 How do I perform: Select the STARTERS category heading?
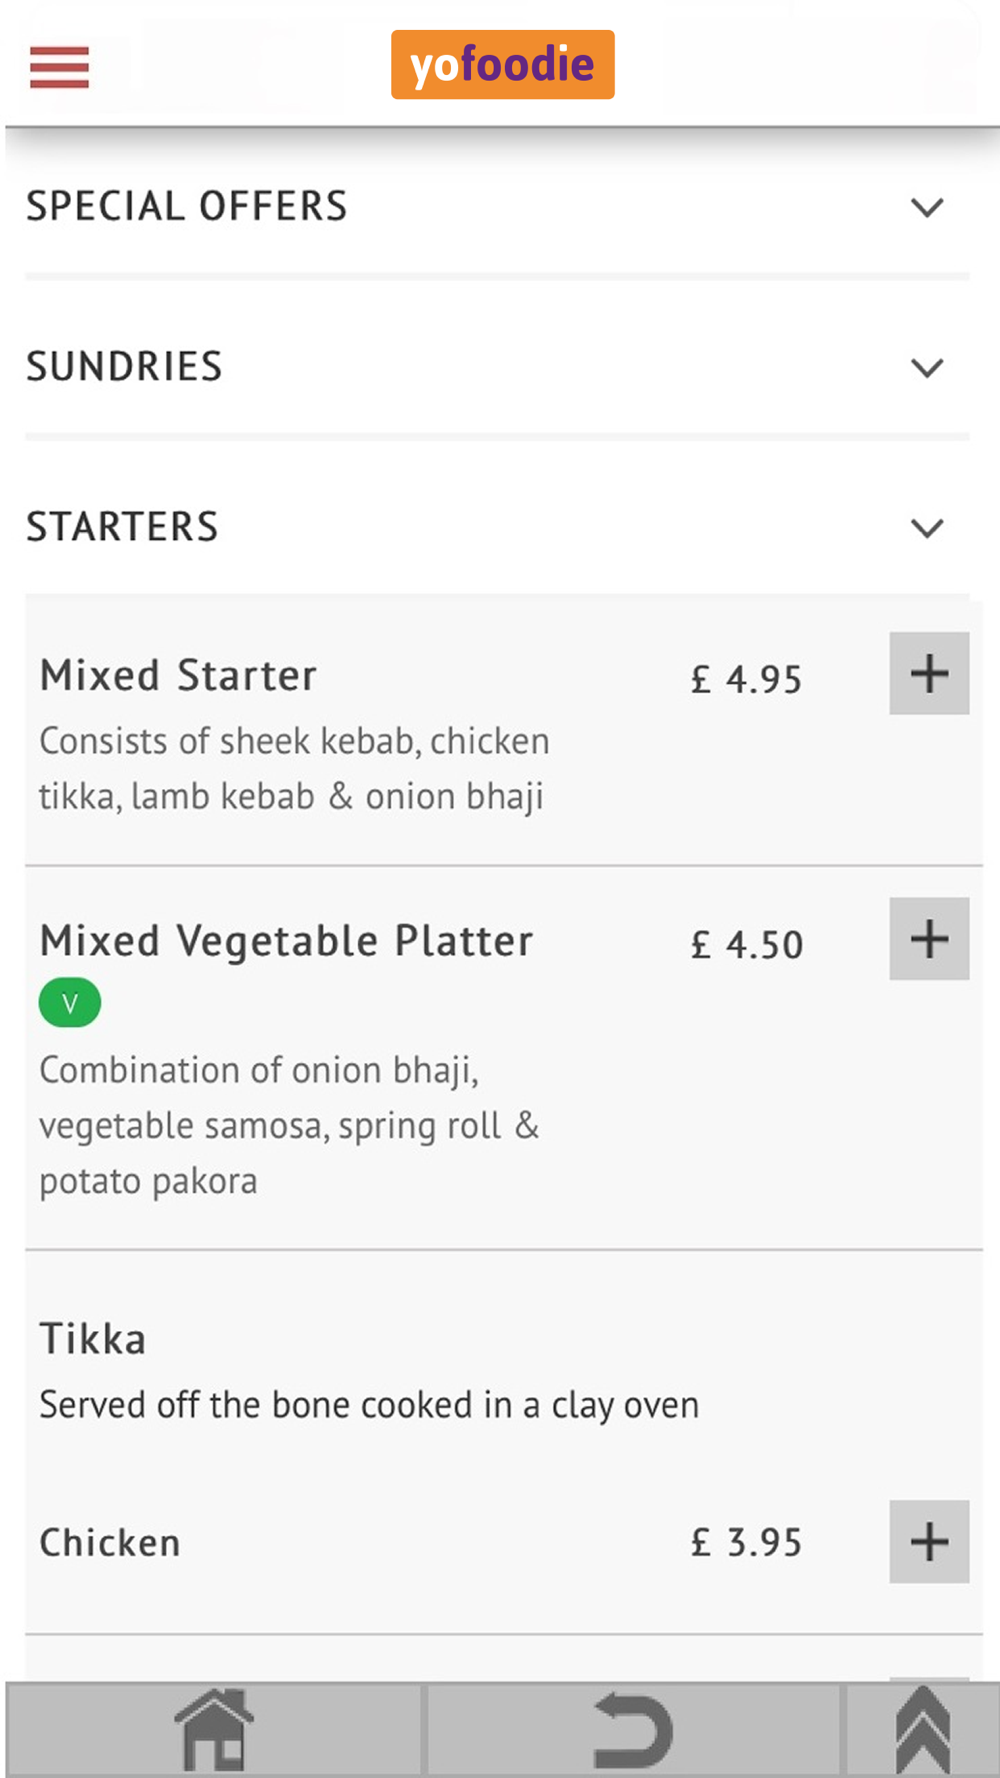click(123, 526)
